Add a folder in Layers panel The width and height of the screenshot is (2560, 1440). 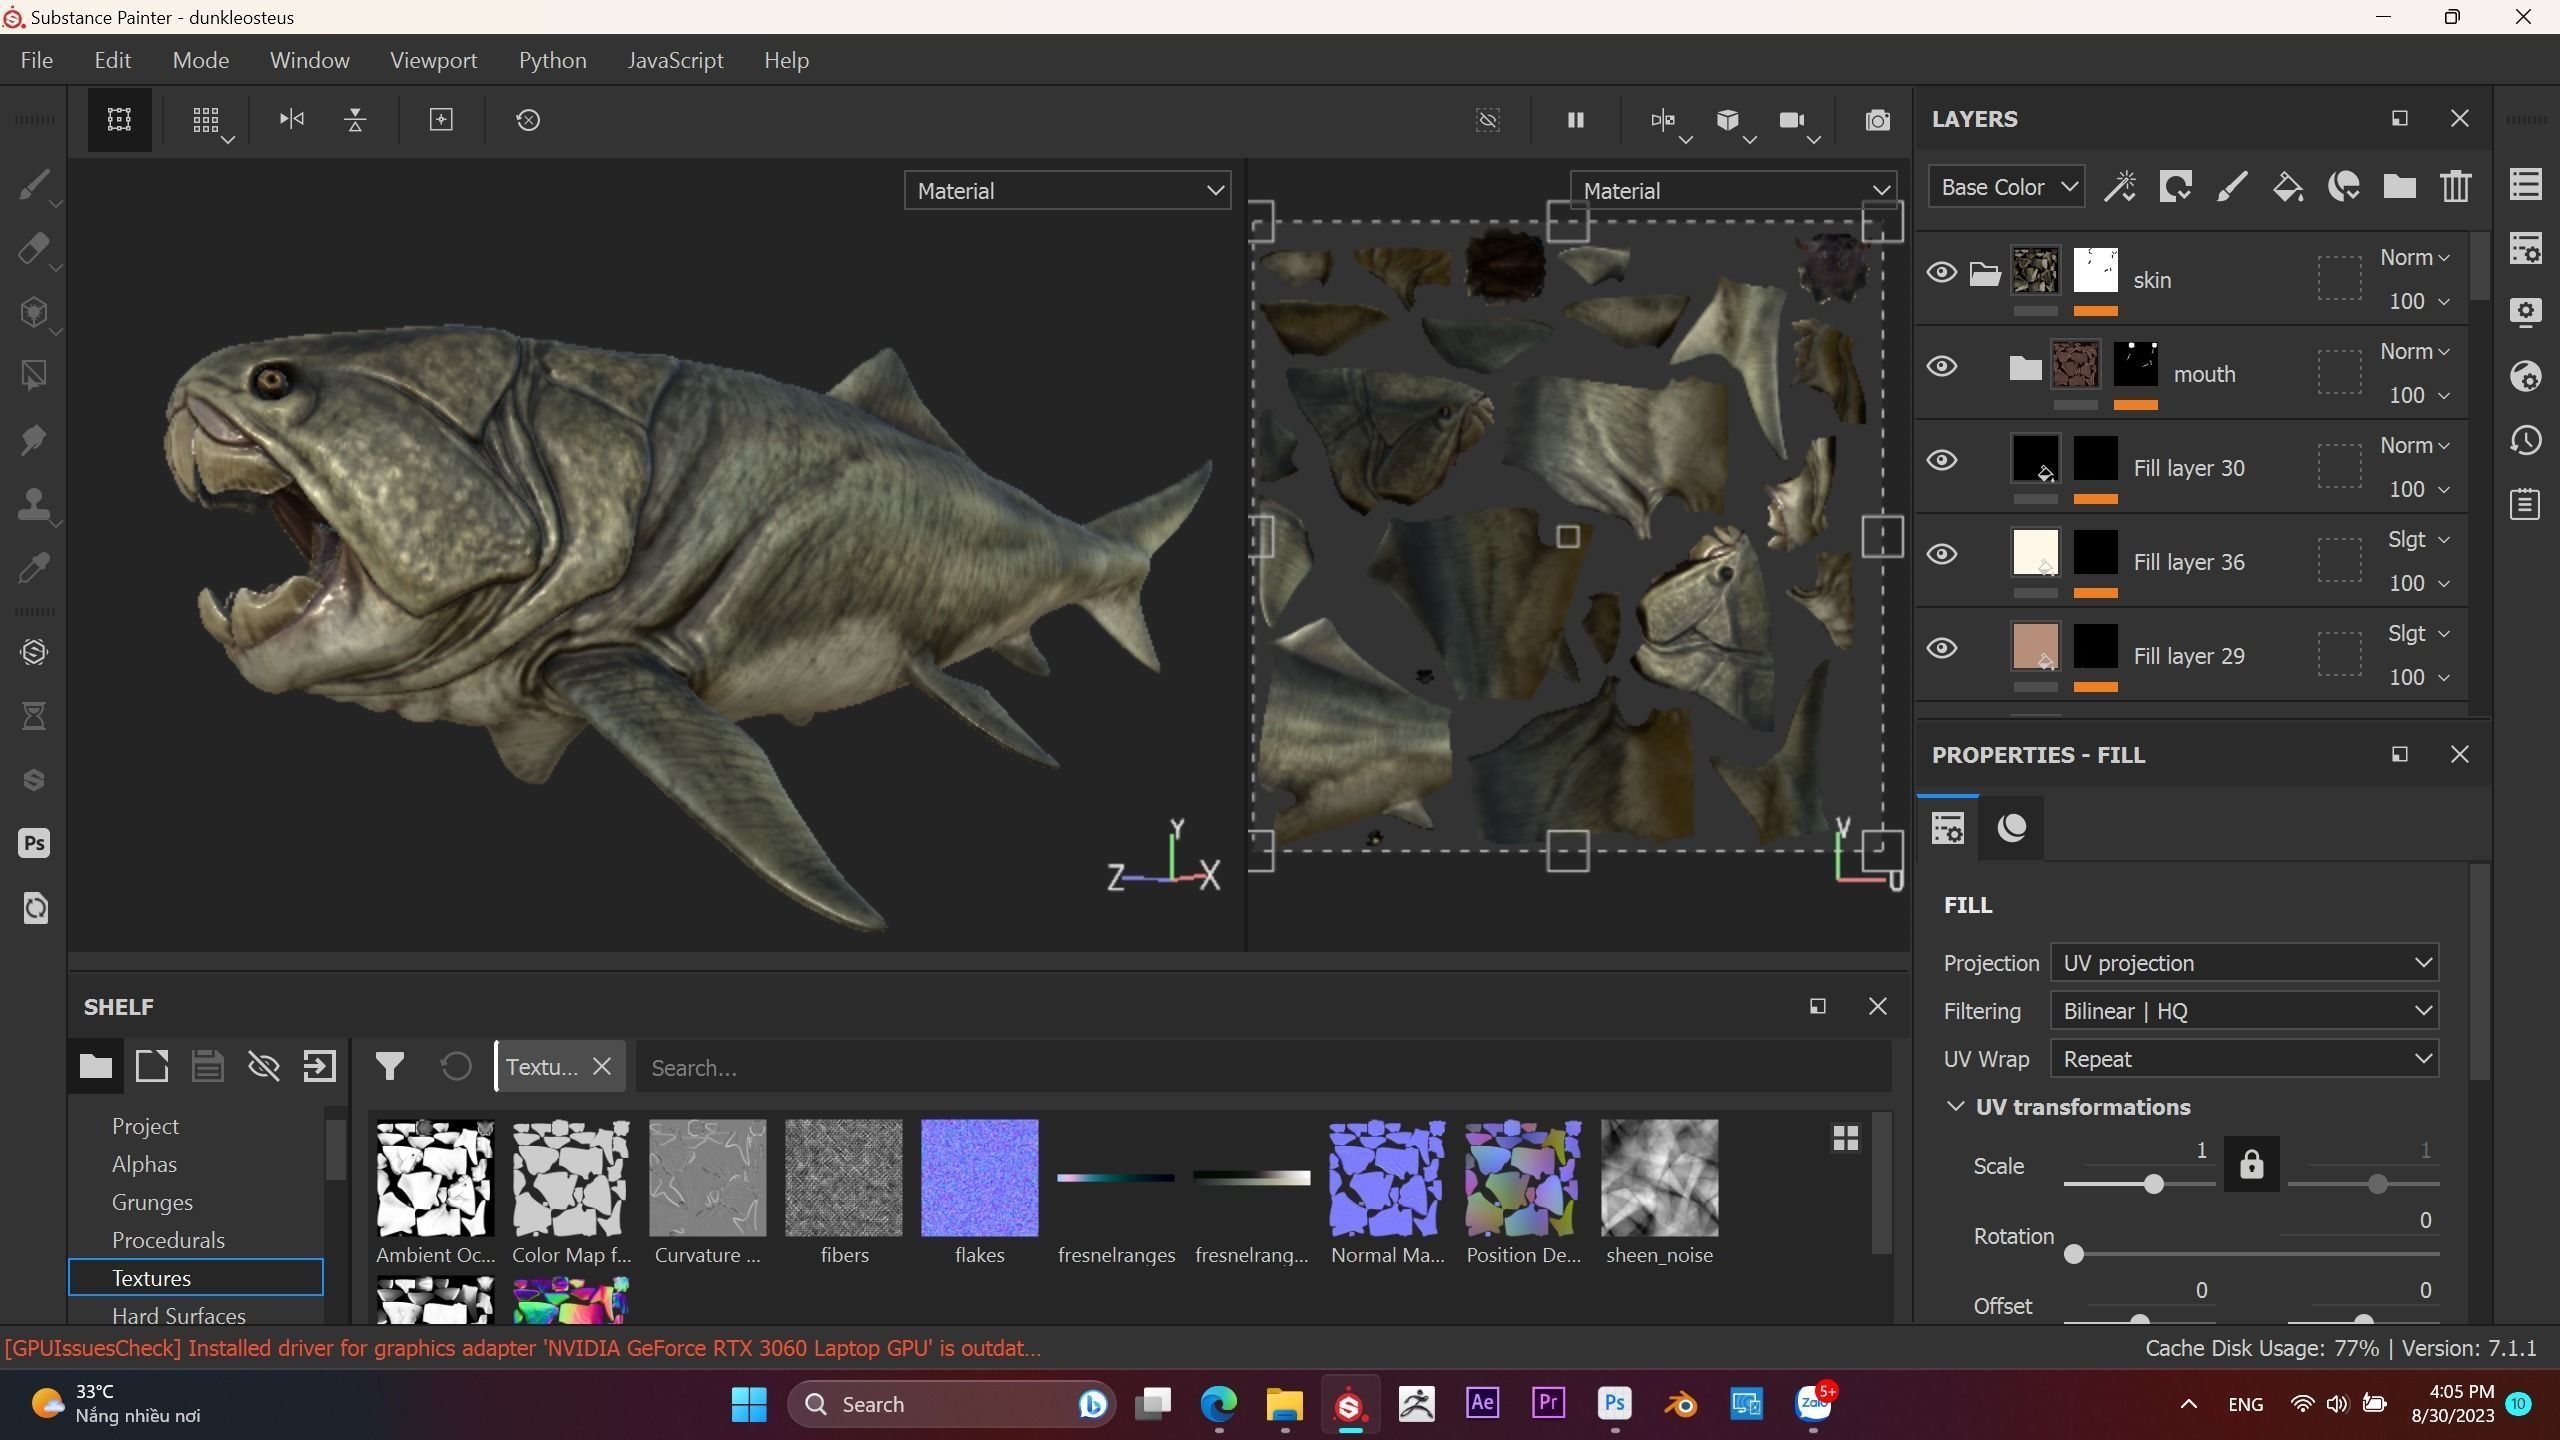pyautogui.click(x=2400, y=187)
